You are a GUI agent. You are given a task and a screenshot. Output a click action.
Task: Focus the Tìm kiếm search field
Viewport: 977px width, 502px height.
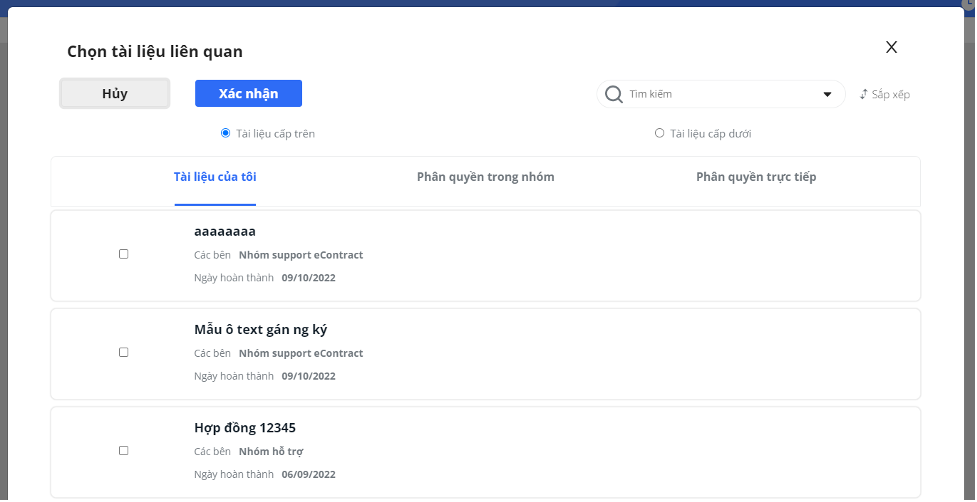tap(723, 95)
